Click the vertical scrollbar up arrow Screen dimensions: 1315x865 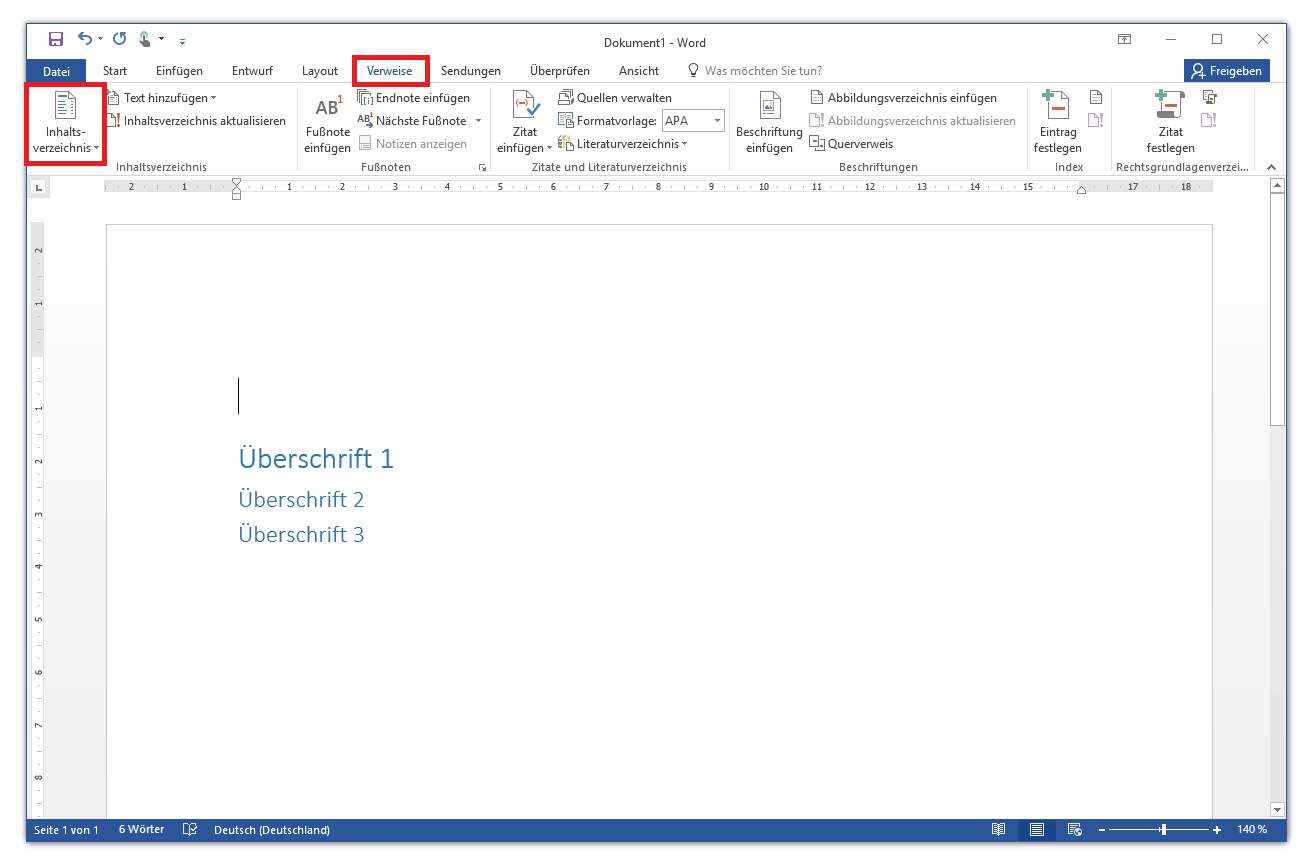1277,186
